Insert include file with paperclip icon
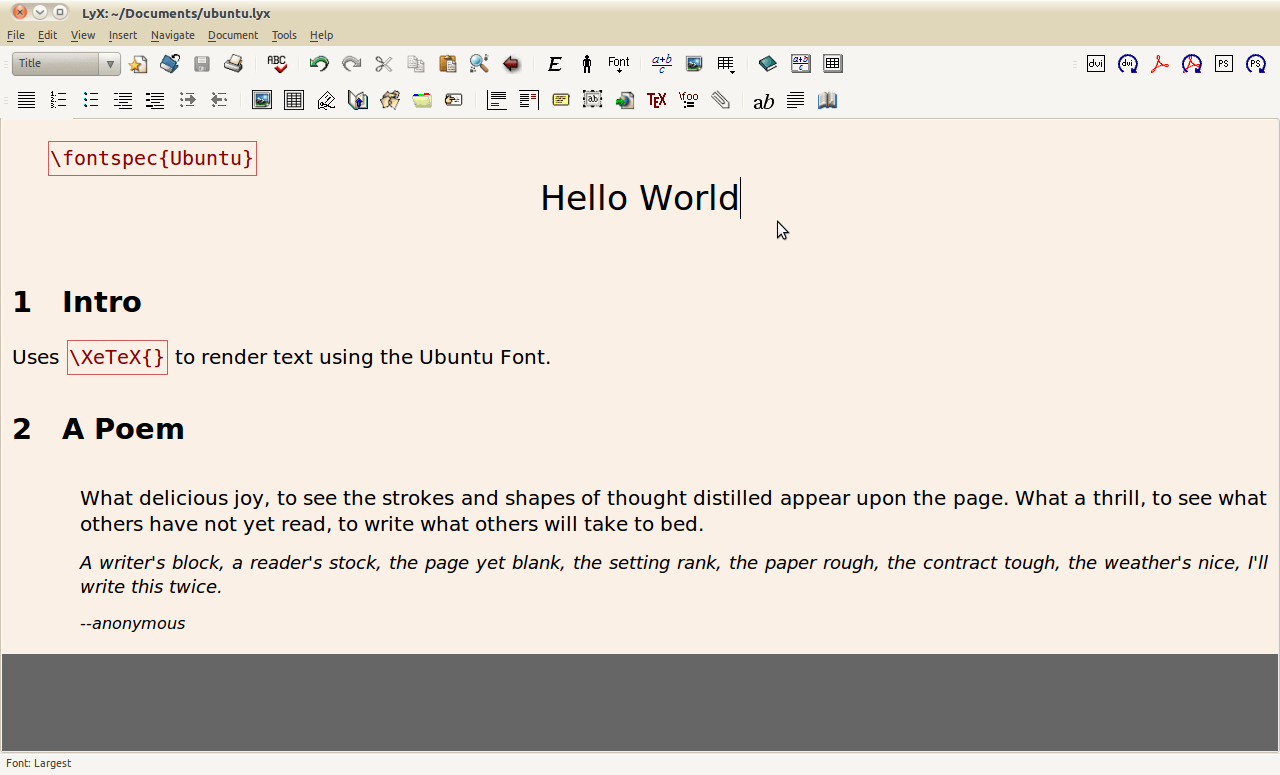This screenshot has height=775, width=1280. (721, 100)
